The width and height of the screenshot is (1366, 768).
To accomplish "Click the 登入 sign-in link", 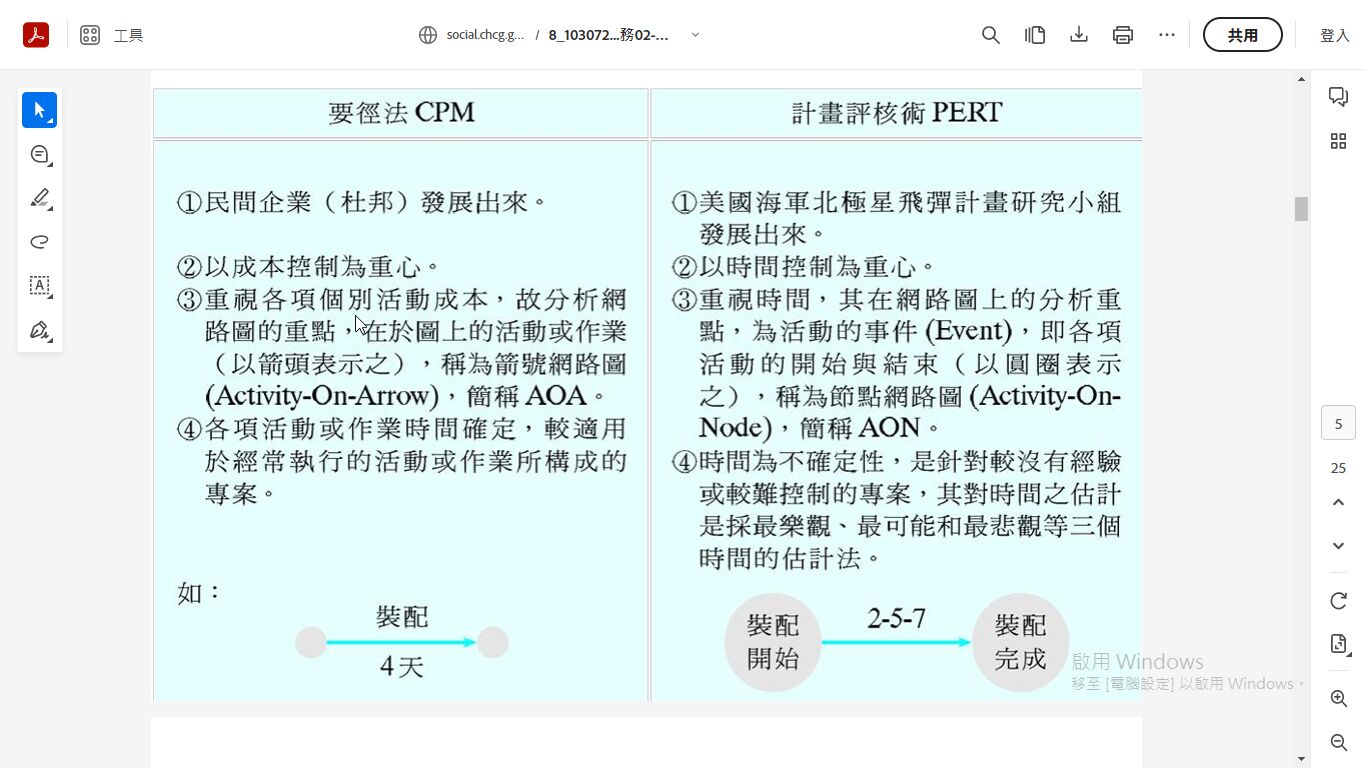I will coord(1335,35).
